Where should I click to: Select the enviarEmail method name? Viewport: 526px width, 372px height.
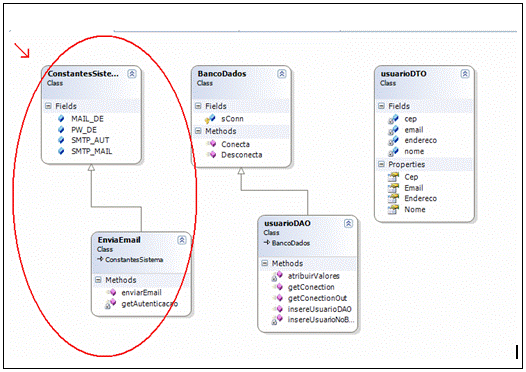pyautogui.click(x=141, y=293)
